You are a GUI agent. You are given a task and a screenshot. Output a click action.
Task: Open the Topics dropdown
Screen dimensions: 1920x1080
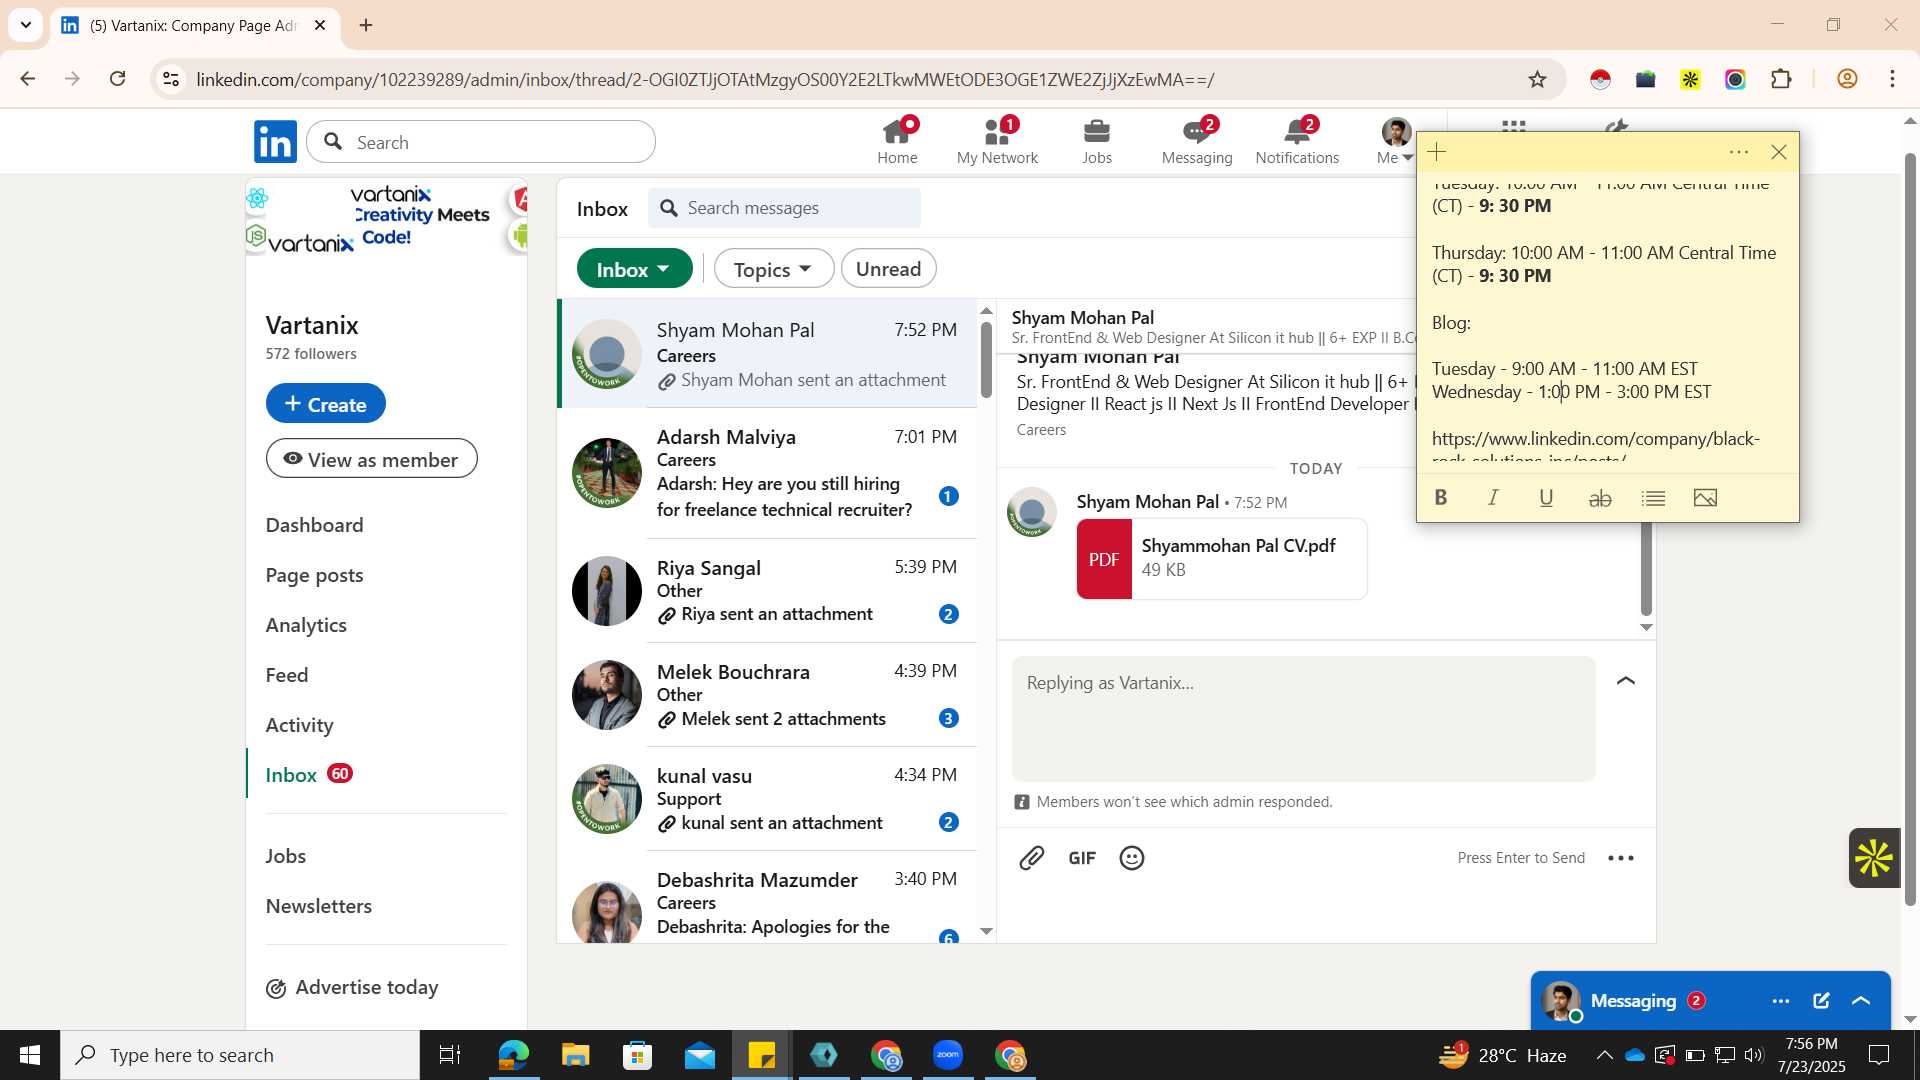click(774, 269)
